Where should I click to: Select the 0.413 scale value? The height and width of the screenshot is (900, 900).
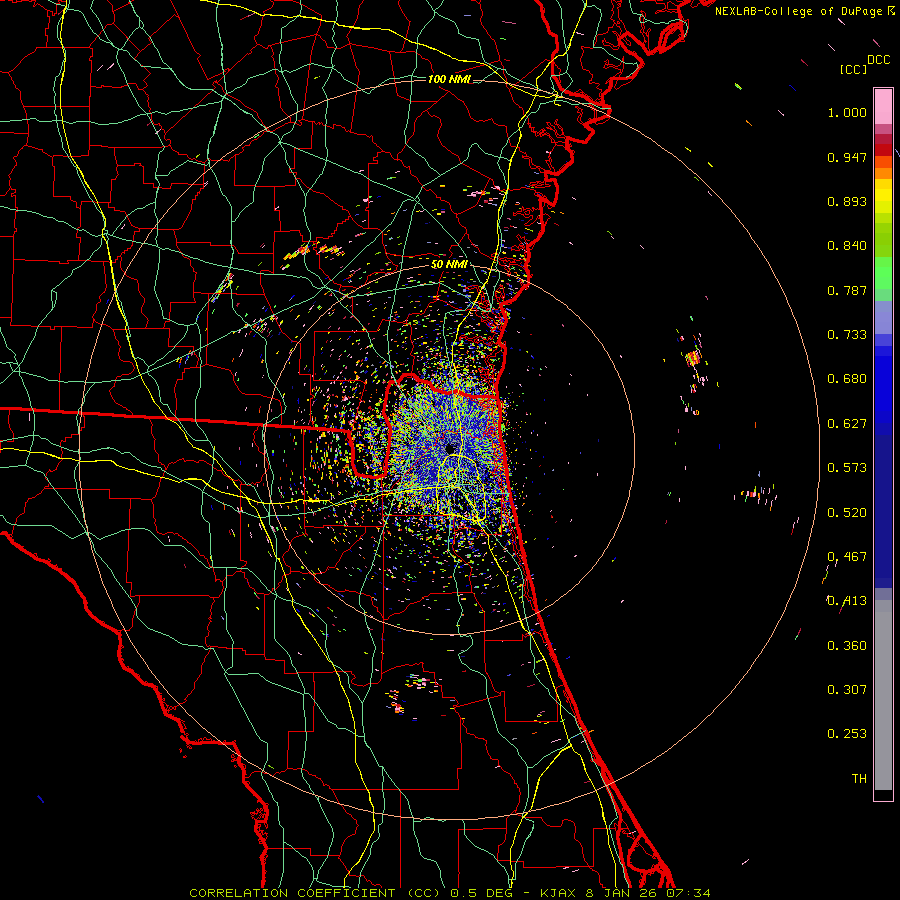(x=847, y=601)
